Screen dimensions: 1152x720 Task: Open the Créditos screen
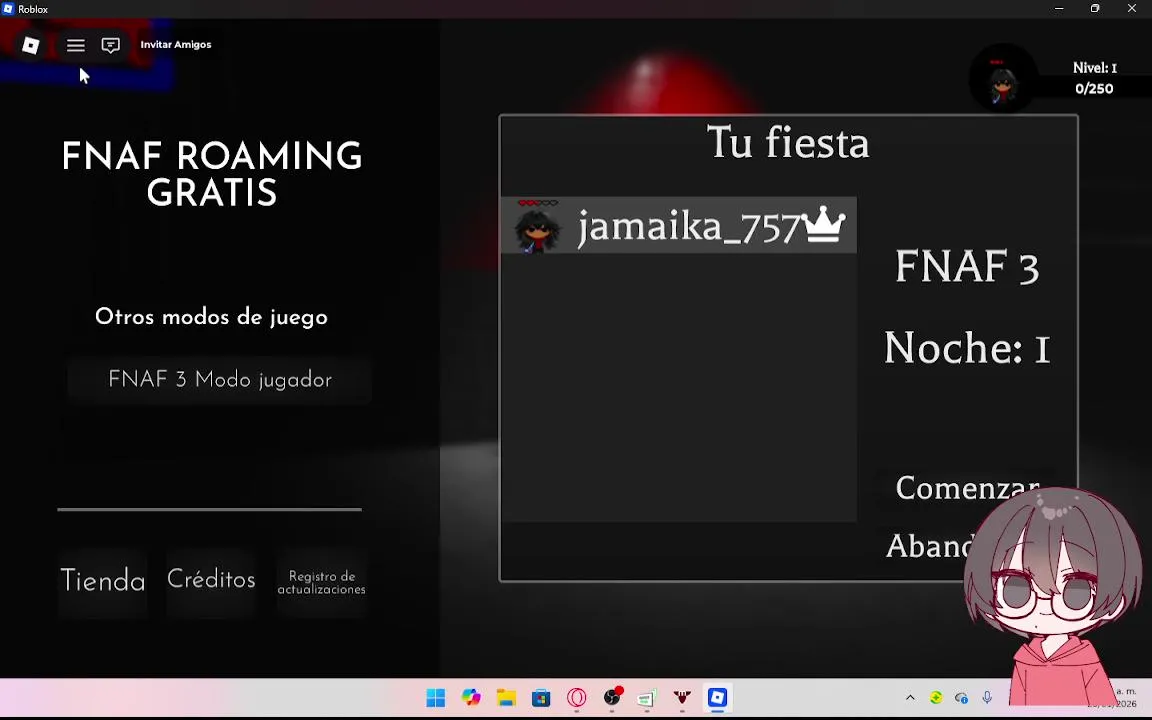click(211, 579)
